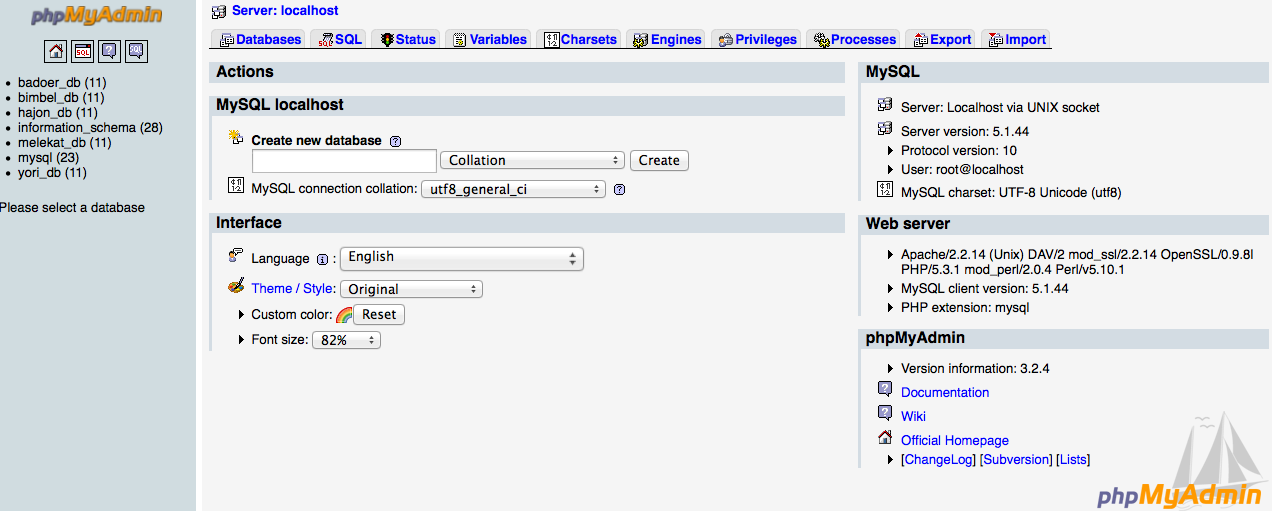Click the text User: root@localhost
1272x511 pixels.
(x=962, y=170)
